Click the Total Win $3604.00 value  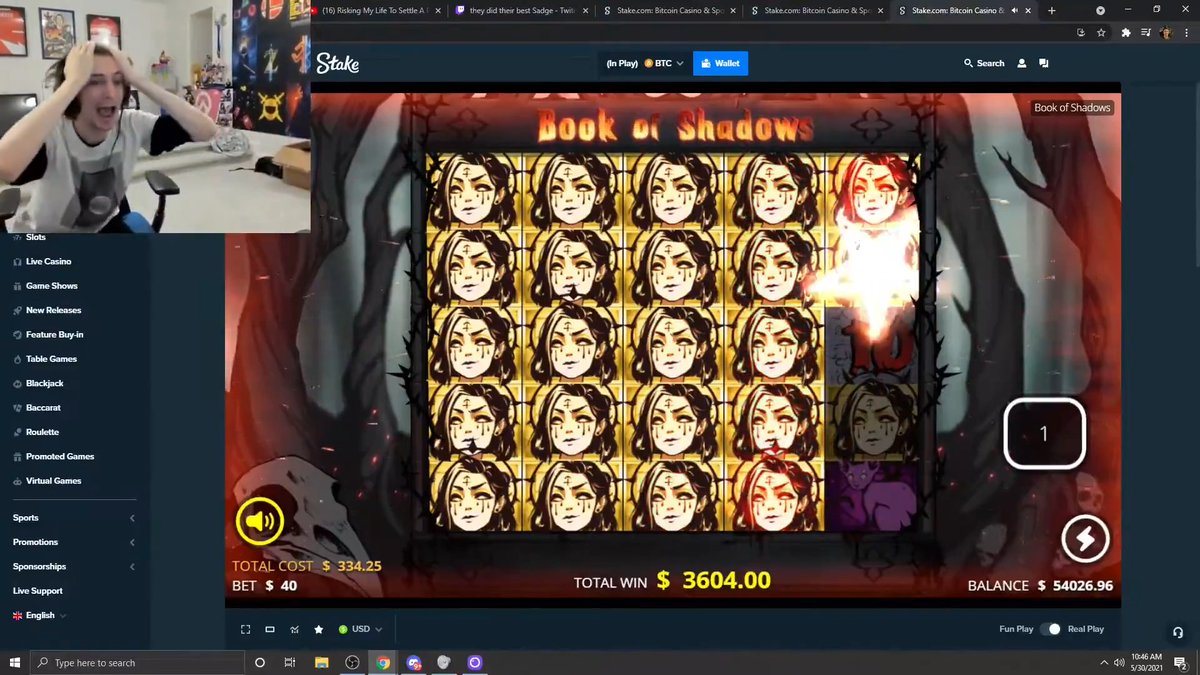point(713,581)
